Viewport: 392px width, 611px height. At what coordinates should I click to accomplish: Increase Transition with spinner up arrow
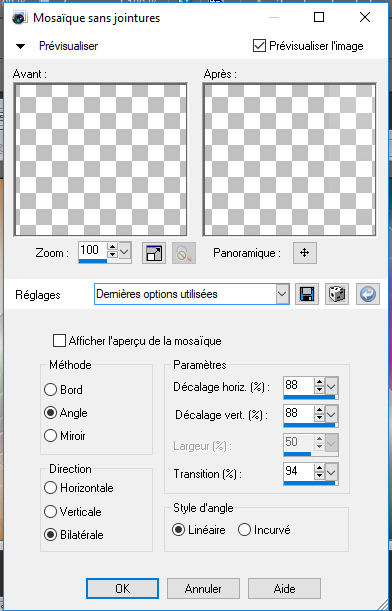320,468
